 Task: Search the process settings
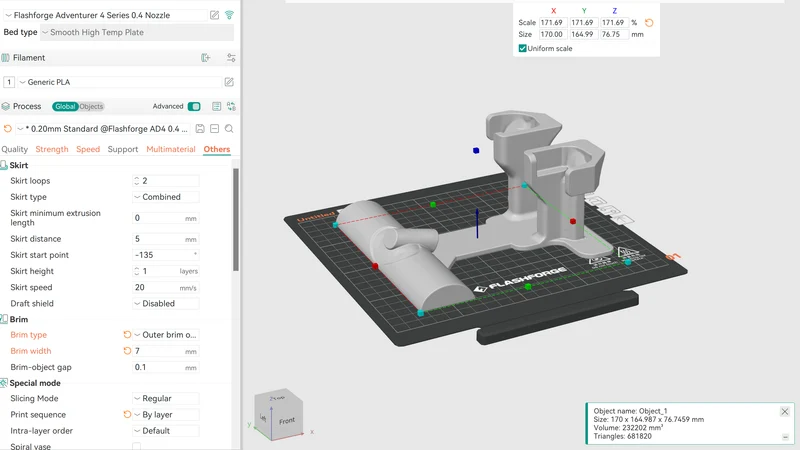tap(229, 129)
